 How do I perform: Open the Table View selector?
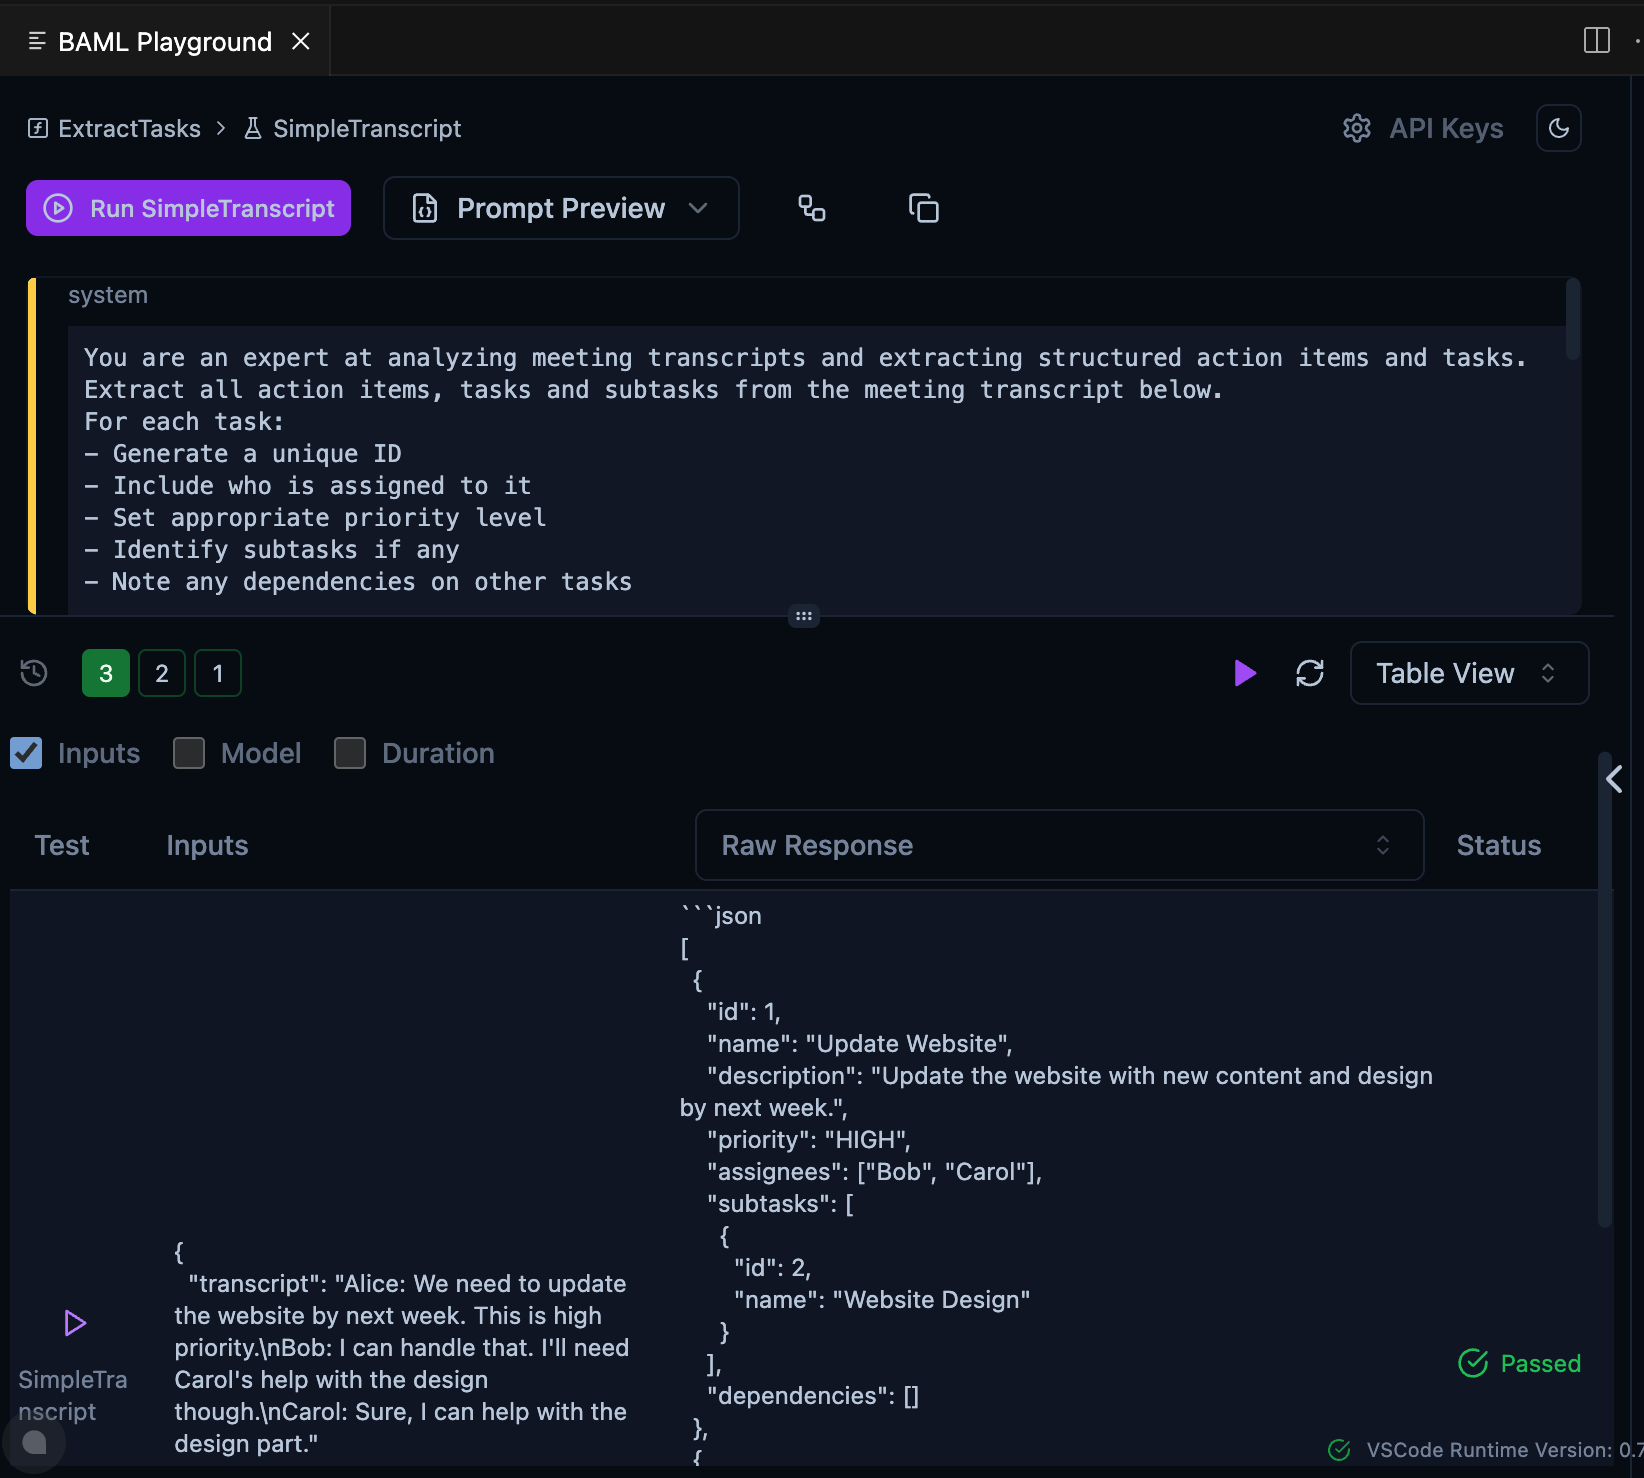1468,673
